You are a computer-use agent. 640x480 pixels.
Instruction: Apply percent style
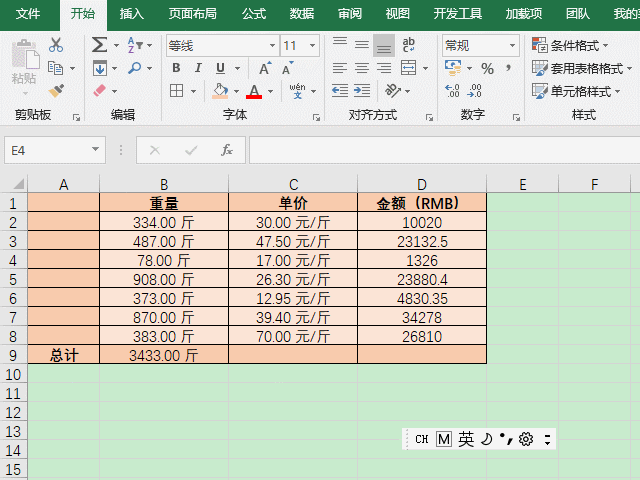[x=487, y=69]
